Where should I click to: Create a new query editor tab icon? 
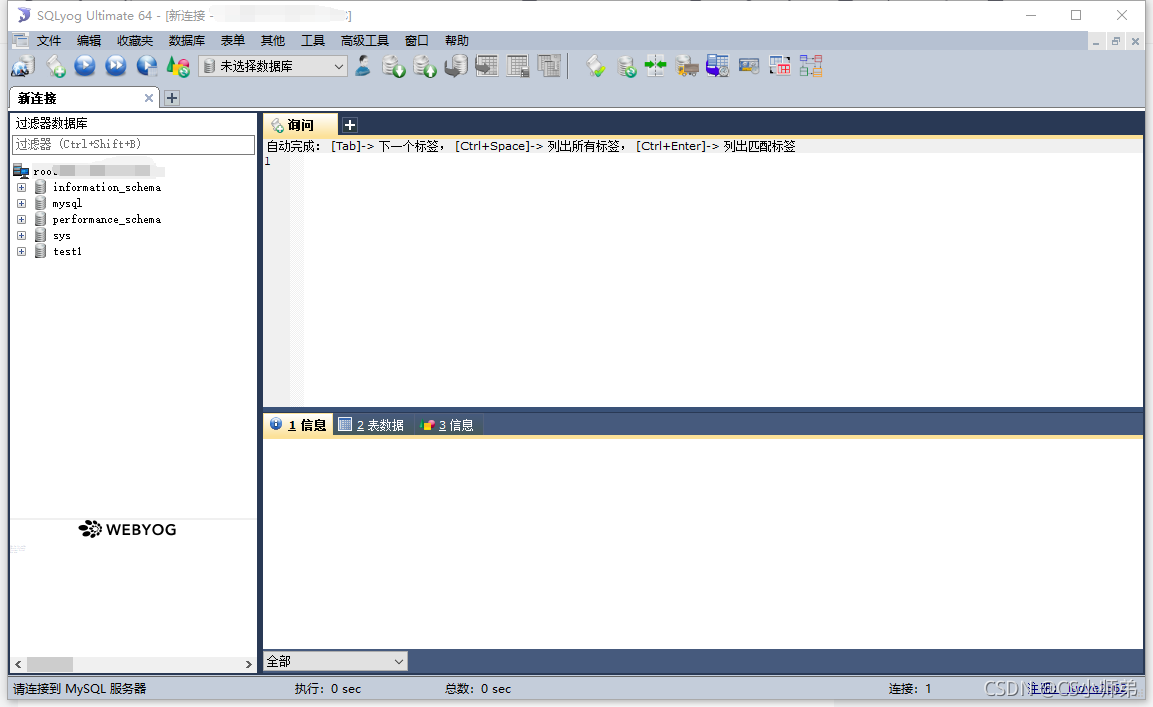click(x=56, y=66)
